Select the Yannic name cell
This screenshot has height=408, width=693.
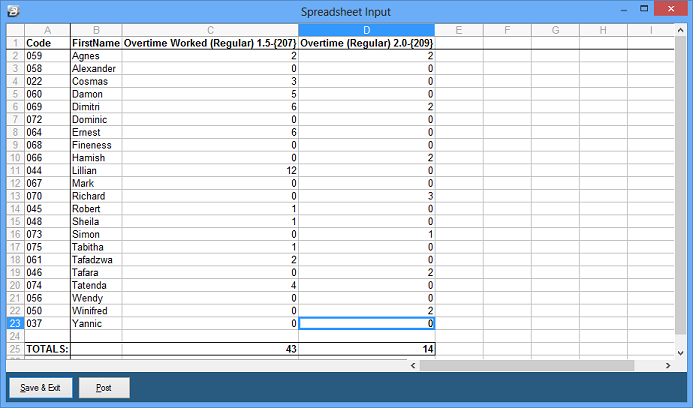point(96,324)
